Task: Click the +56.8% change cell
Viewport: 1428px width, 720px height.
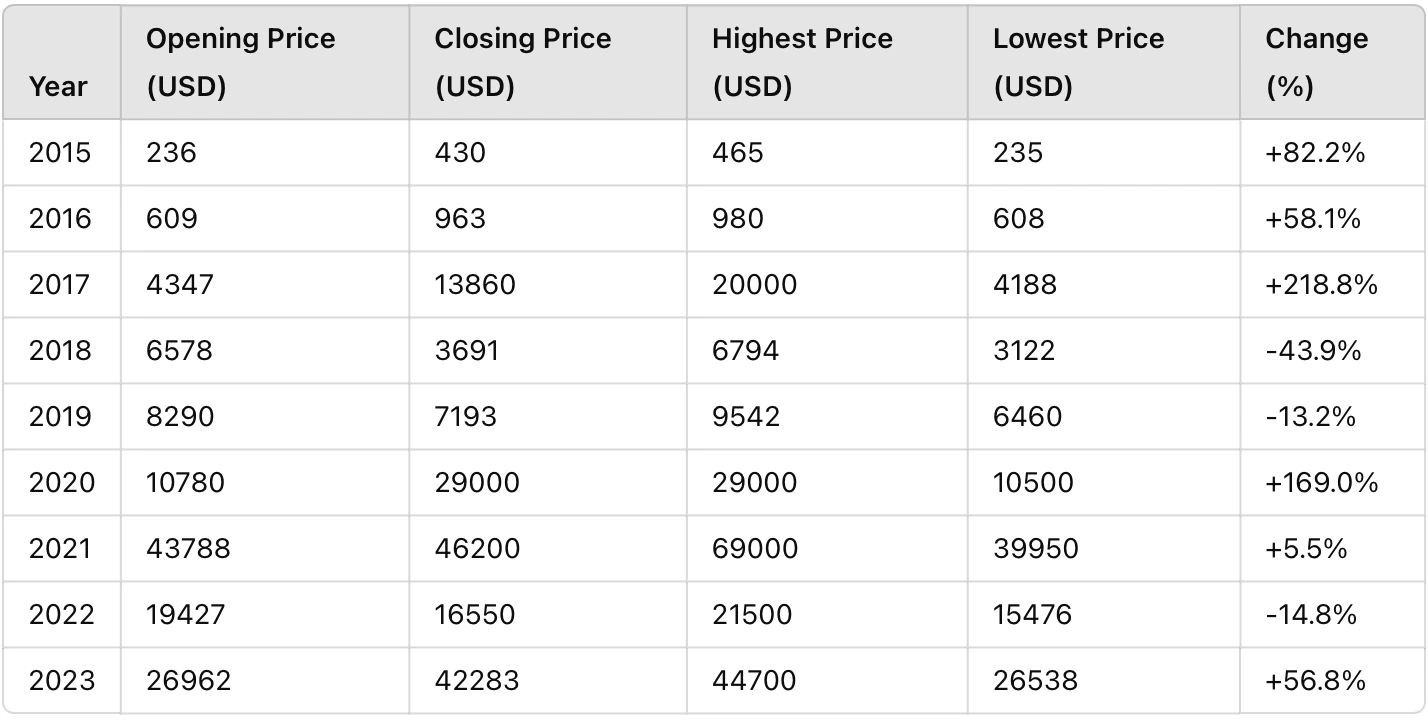Action: [x=1315, y=681]
